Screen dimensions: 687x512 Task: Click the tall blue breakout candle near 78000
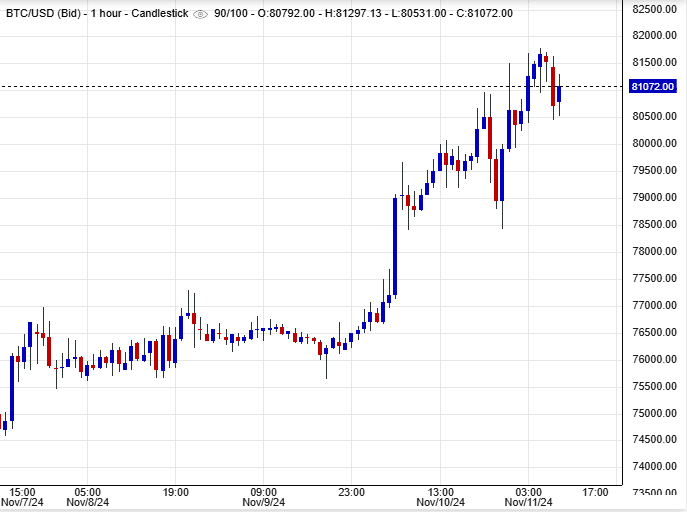coord(395,245)
